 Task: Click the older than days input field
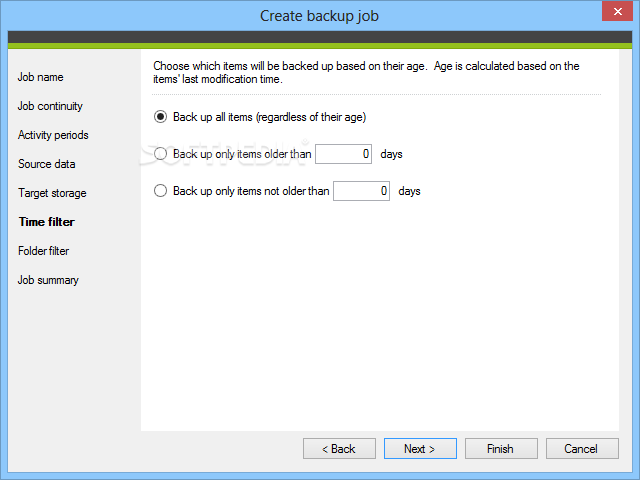(343, 154)
